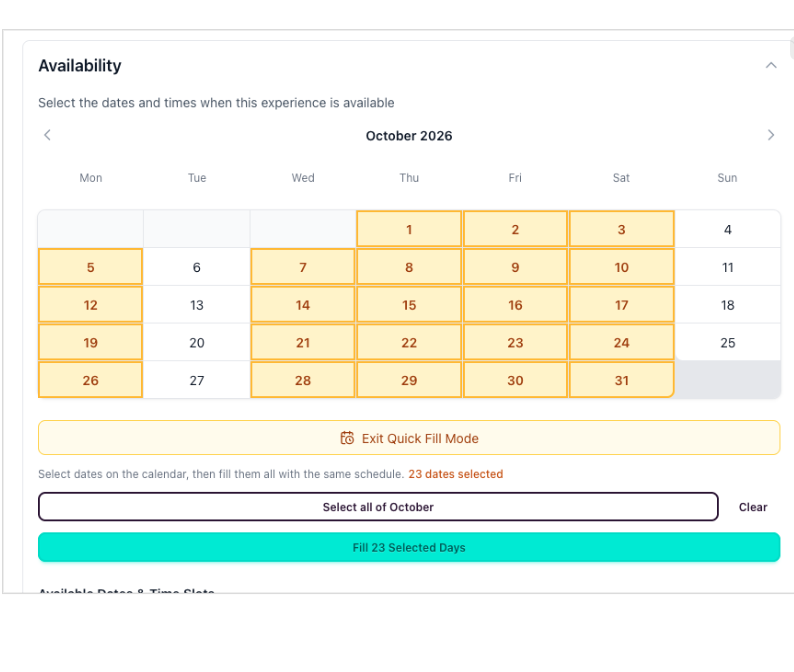
Task: Deselect October 5 on the calendar
Action: pos(91,267)
